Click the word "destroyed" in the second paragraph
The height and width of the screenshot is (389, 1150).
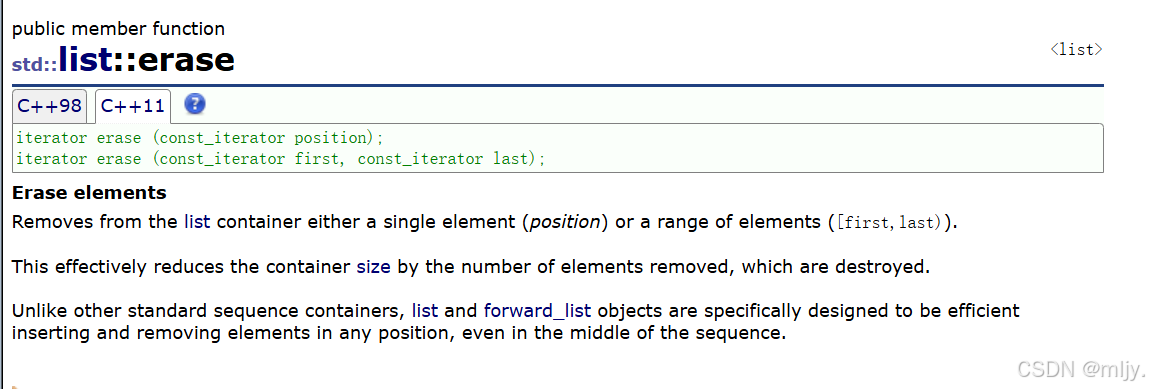(887, 266)
